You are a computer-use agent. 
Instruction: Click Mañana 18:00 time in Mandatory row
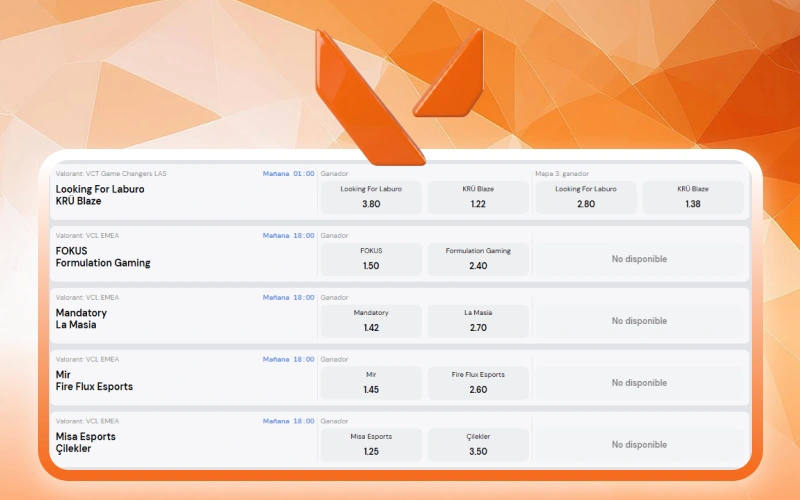288,297
